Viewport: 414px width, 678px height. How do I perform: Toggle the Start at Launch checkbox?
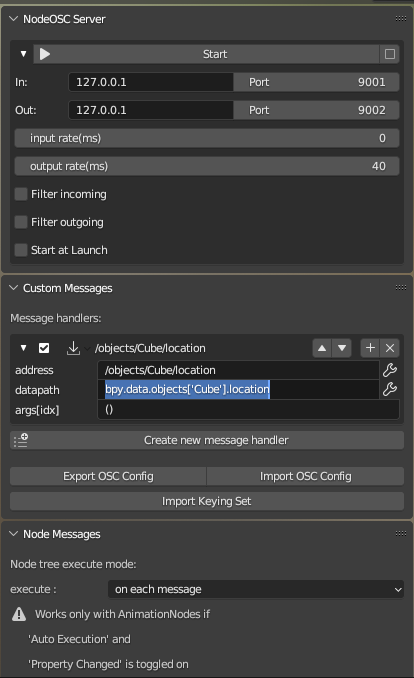21,250
